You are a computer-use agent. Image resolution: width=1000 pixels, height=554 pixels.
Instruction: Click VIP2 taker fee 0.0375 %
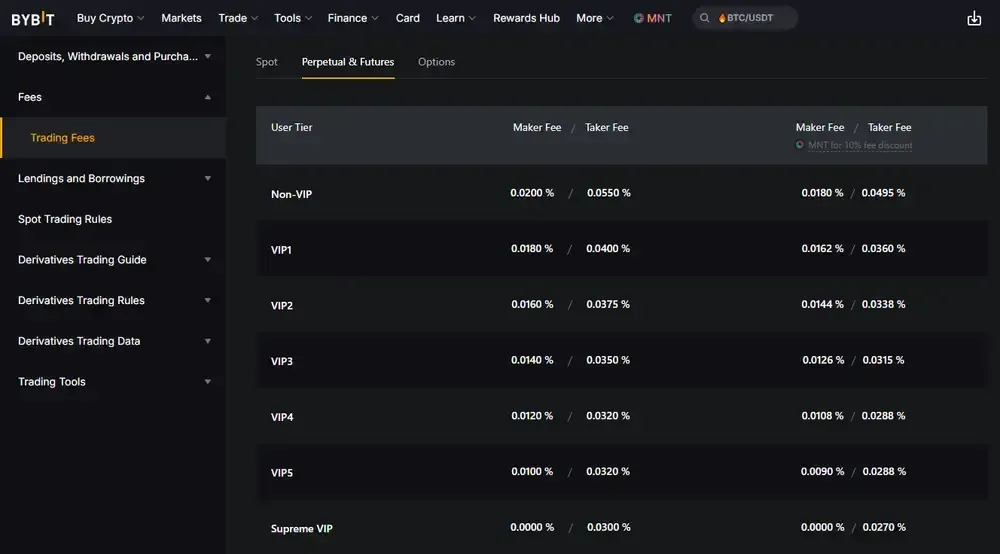608,304
